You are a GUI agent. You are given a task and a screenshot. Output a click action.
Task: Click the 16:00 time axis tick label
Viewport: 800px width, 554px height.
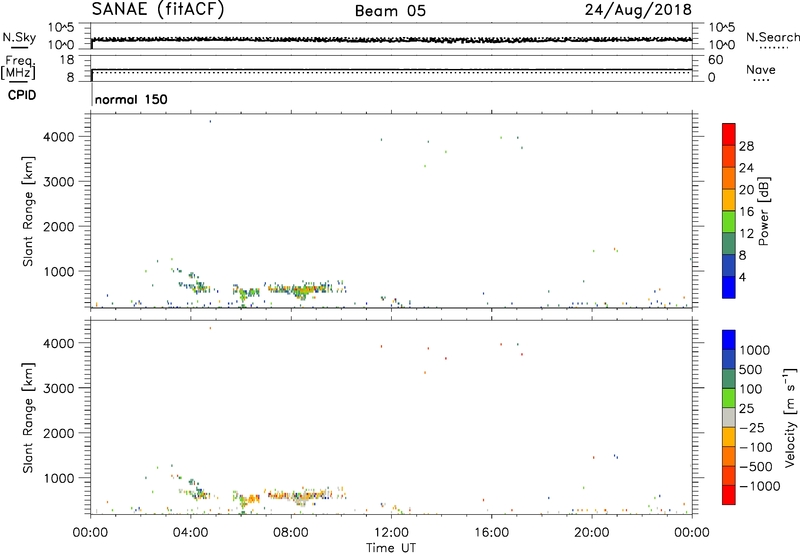pos(491,533)
